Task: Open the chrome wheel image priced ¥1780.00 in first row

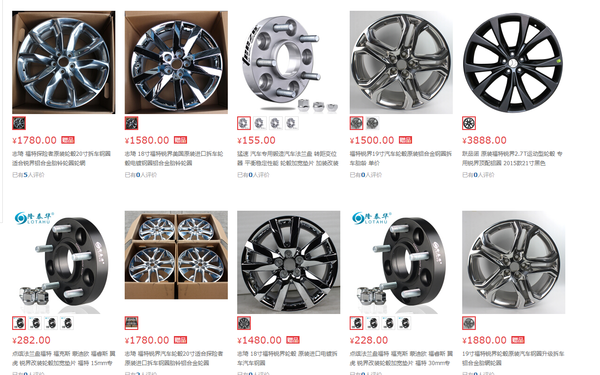Action: [64, 62]
